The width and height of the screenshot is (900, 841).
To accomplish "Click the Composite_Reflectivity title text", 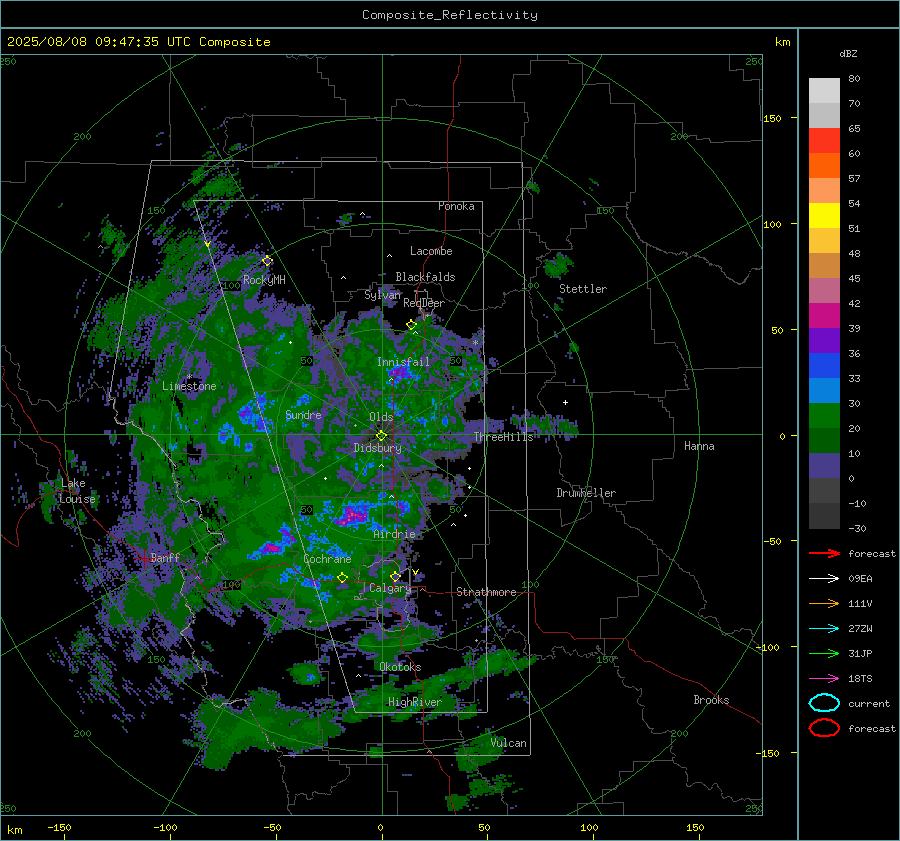I will [x=450, y=15].
